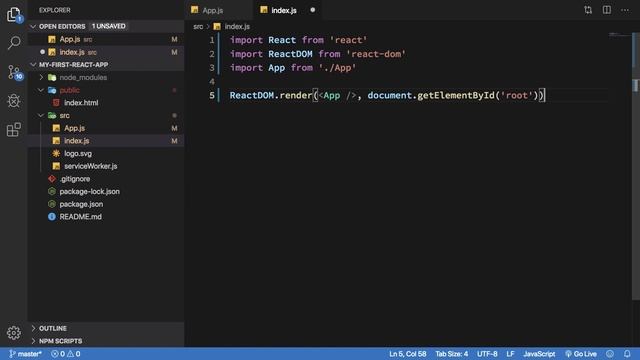Click line number 4 in gutter
640x360 pixels.
click(x=212, y=81)
